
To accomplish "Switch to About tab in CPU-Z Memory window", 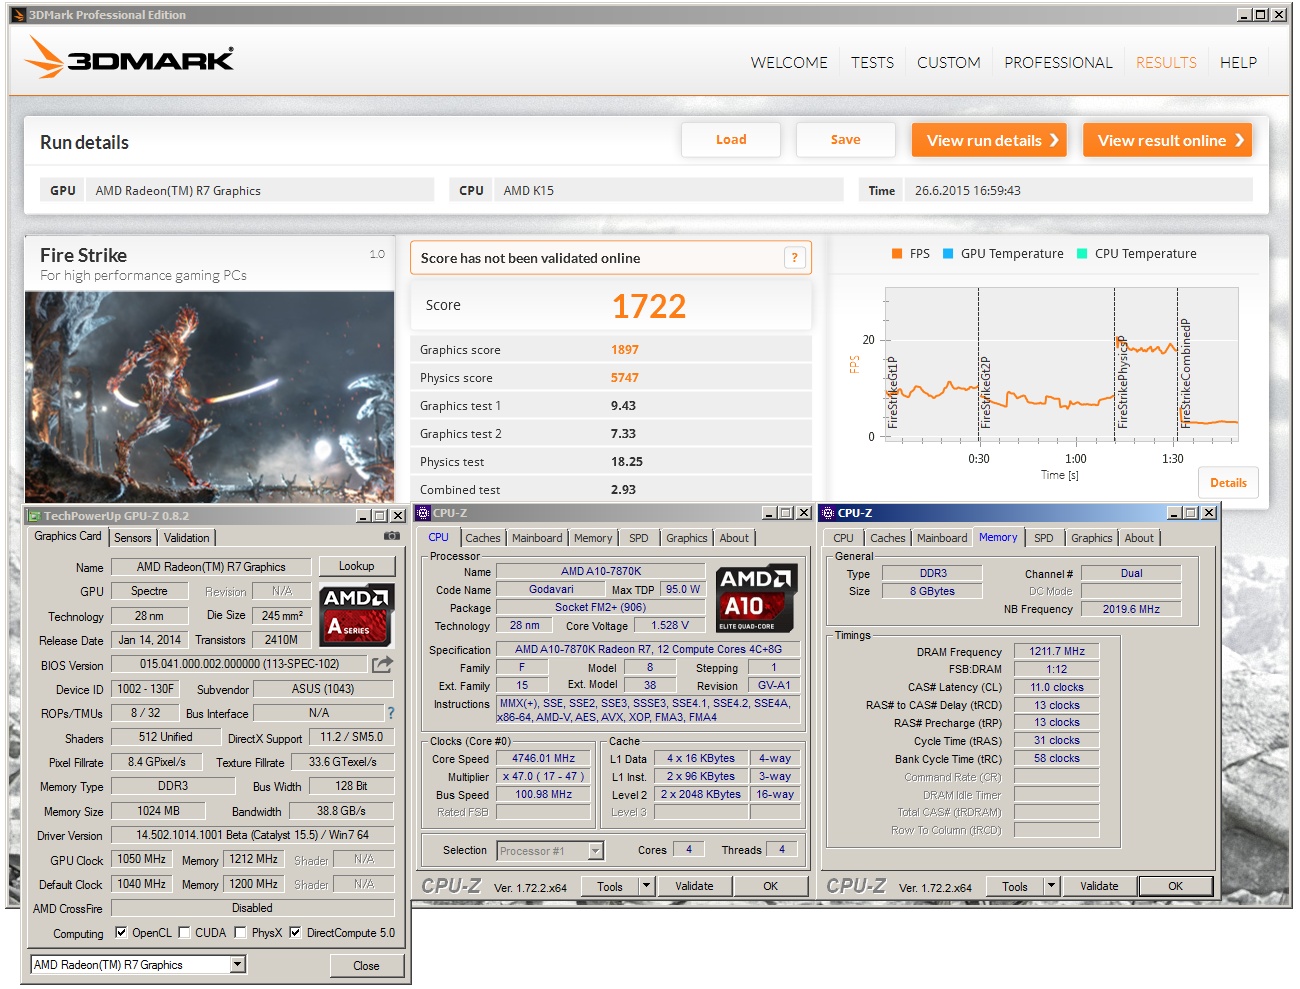I will [x=1139, y=538].
